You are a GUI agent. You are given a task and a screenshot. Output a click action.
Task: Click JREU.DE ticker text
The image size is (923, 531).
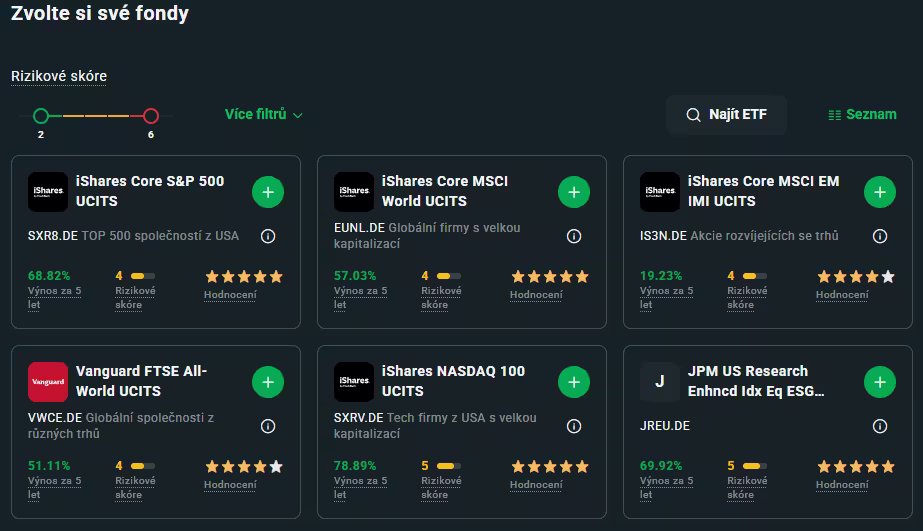click(665, 426)
